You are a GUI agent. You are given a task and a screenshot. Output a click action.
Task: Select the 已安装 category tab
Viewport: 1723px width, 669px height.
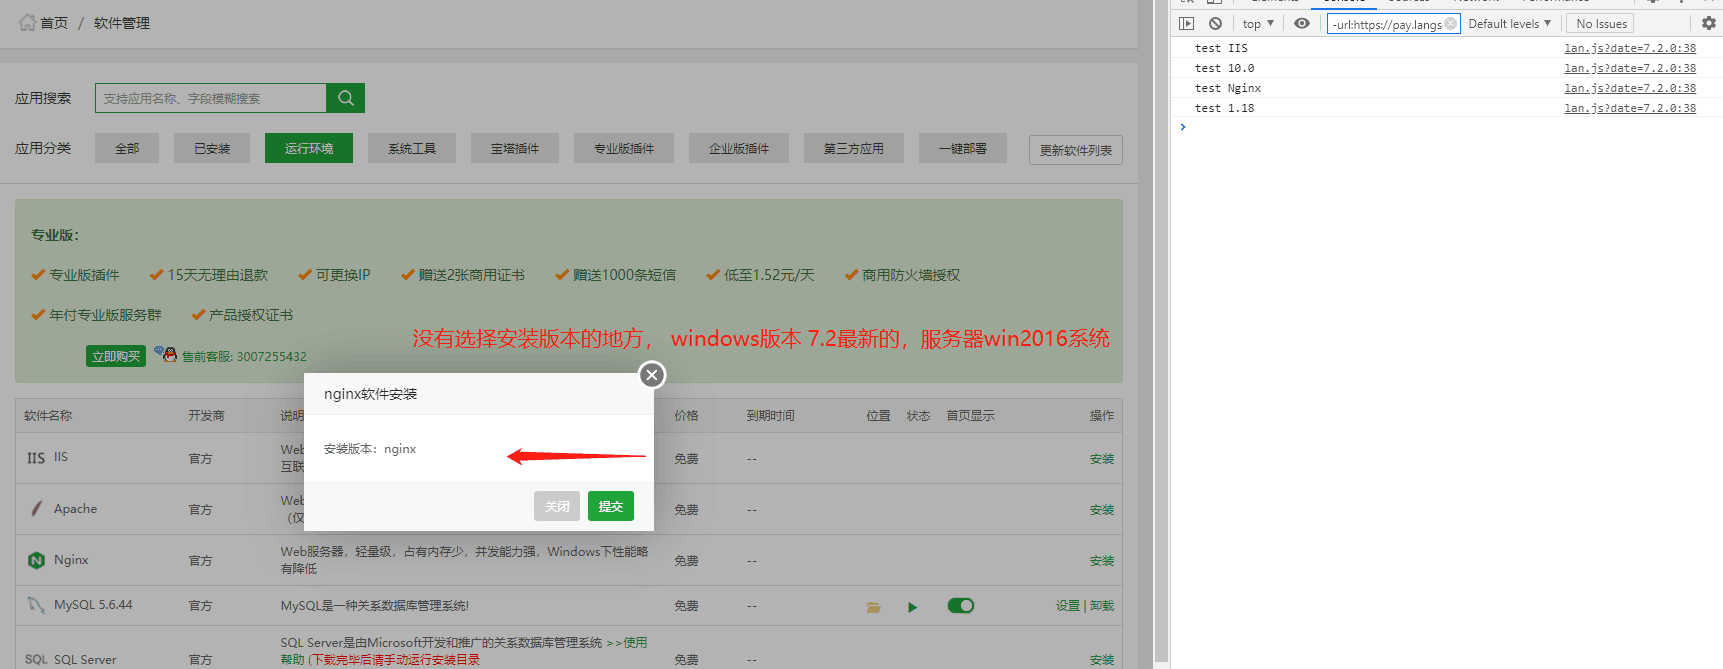[212, 148]
